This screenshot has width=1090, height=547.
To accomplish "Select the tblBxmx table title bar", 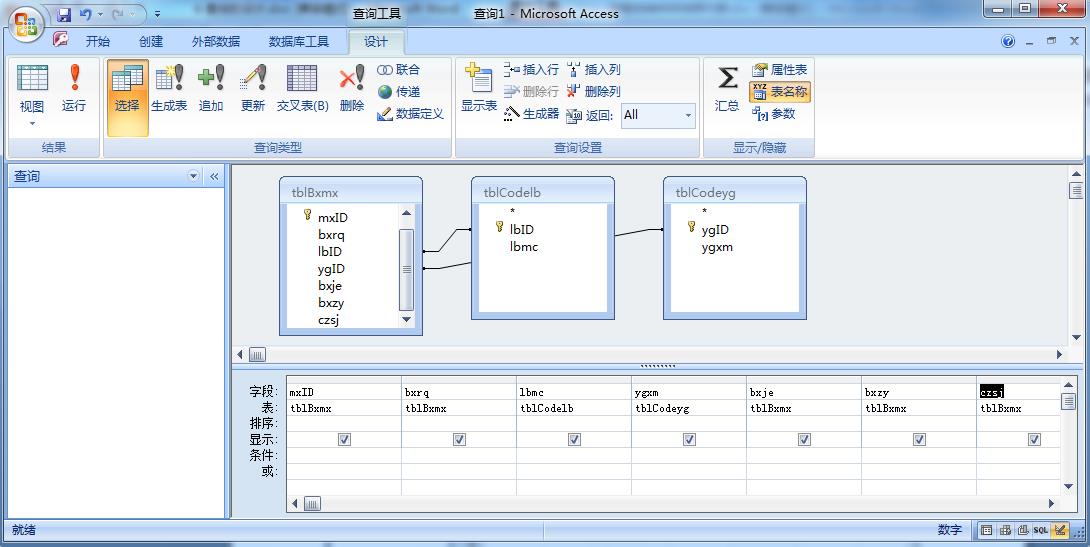I will tap(351, 192).
